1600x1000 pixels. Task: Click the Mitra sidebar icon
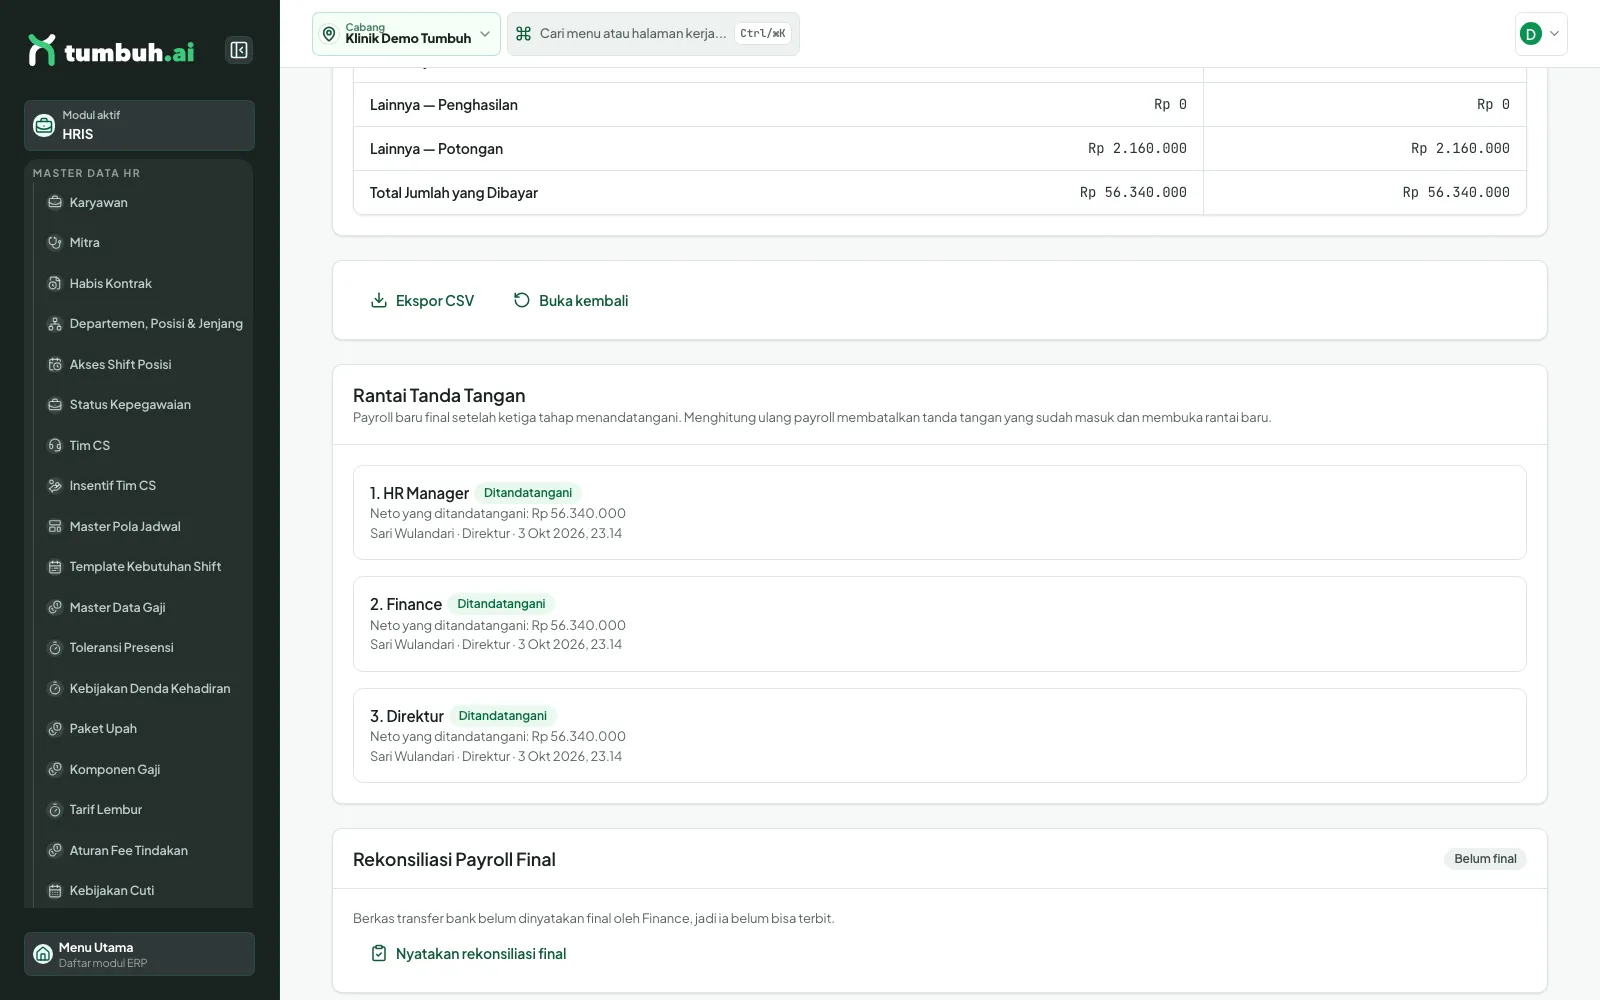[x=55, y=243]
